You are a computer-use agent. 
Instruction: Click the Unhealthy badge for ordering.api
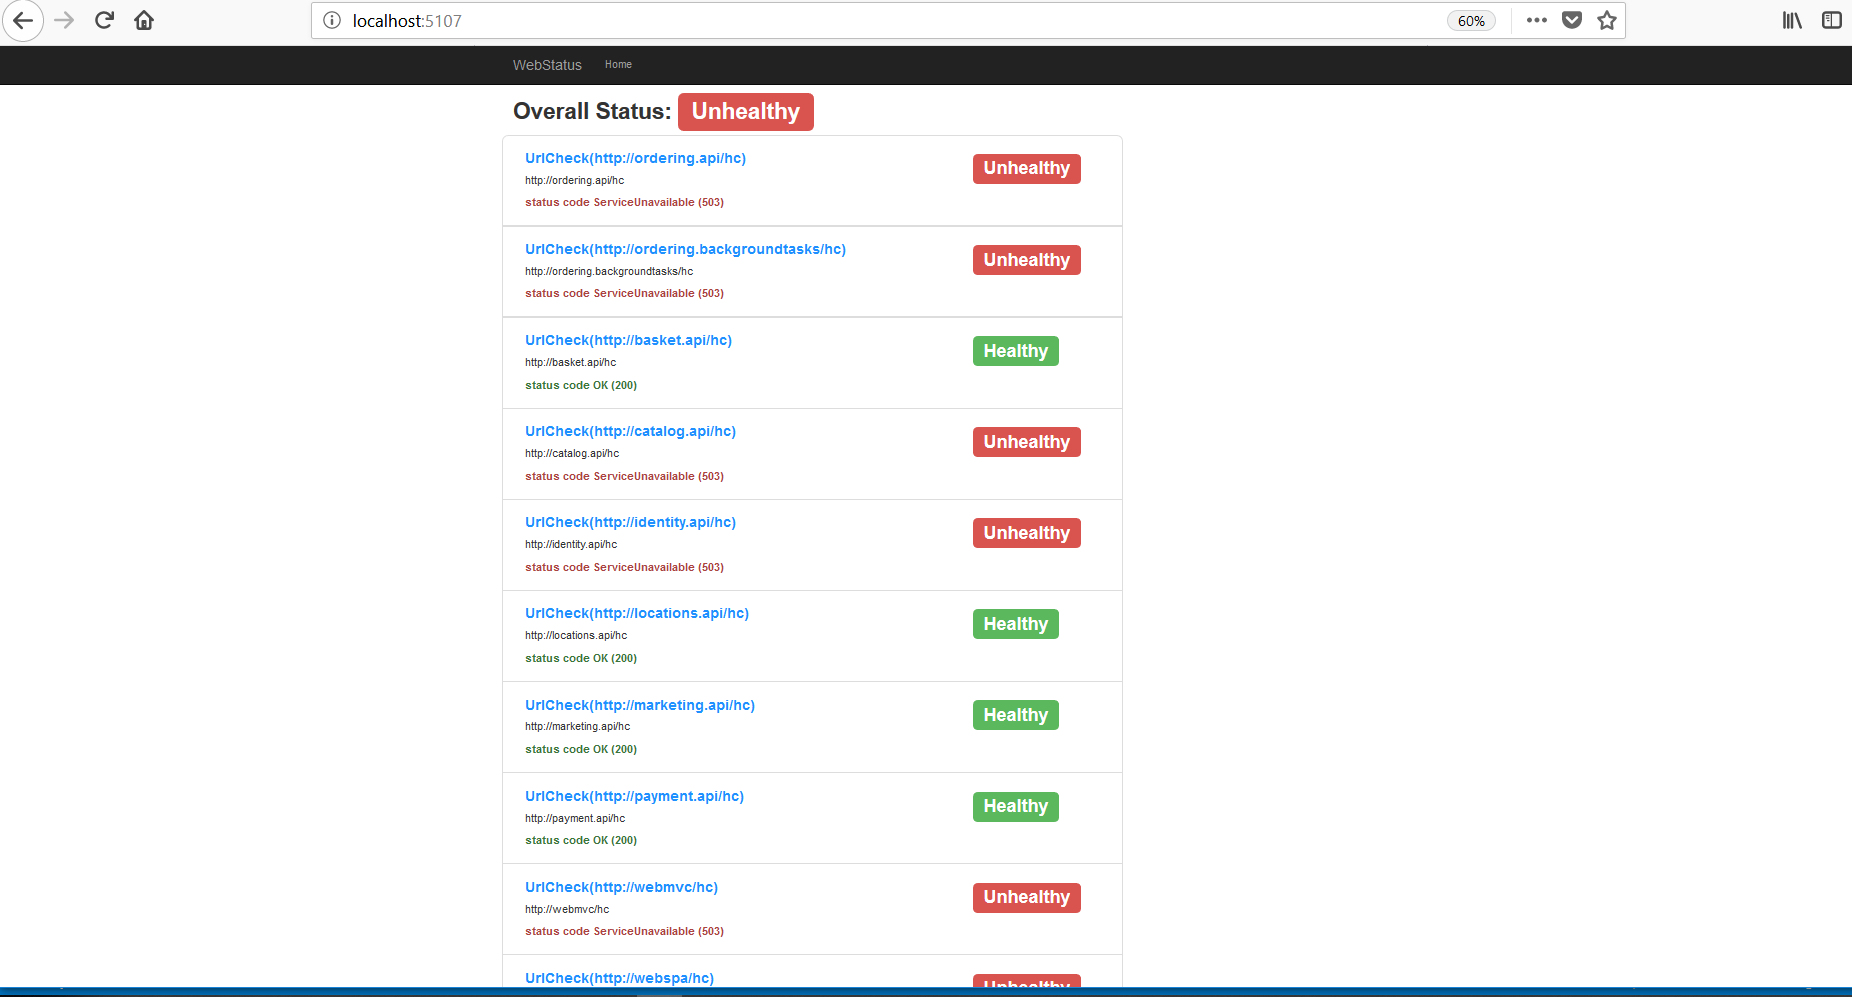(1026, 168)
